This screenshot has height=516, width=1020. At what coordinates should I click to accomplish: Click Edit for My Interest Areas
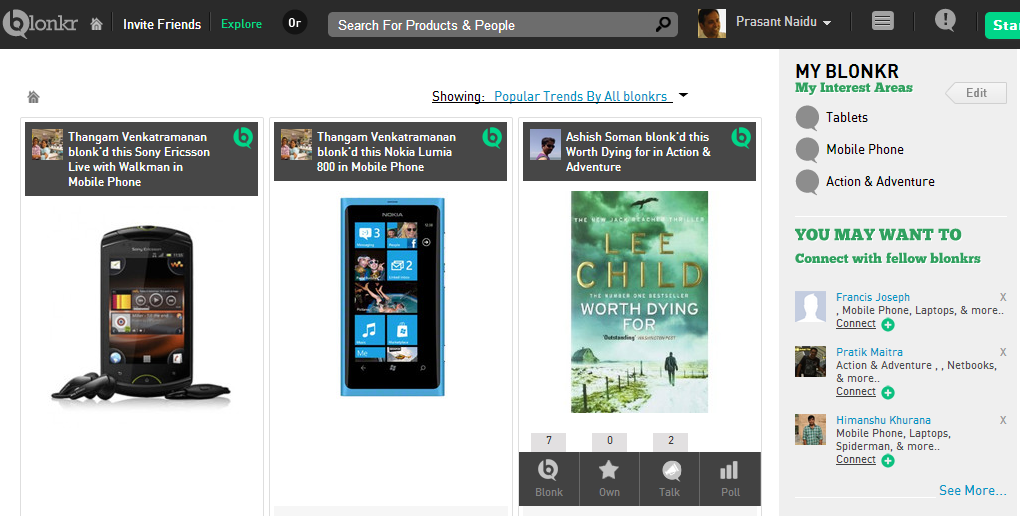pos(976,93)
